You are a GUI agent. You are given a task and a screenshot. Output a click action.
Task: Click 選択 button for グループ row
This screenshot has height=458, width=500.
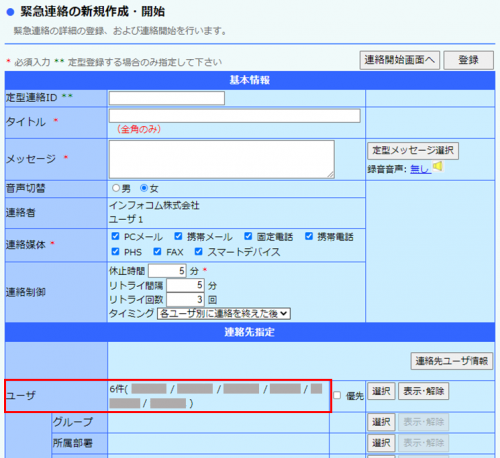coord(381,422)
